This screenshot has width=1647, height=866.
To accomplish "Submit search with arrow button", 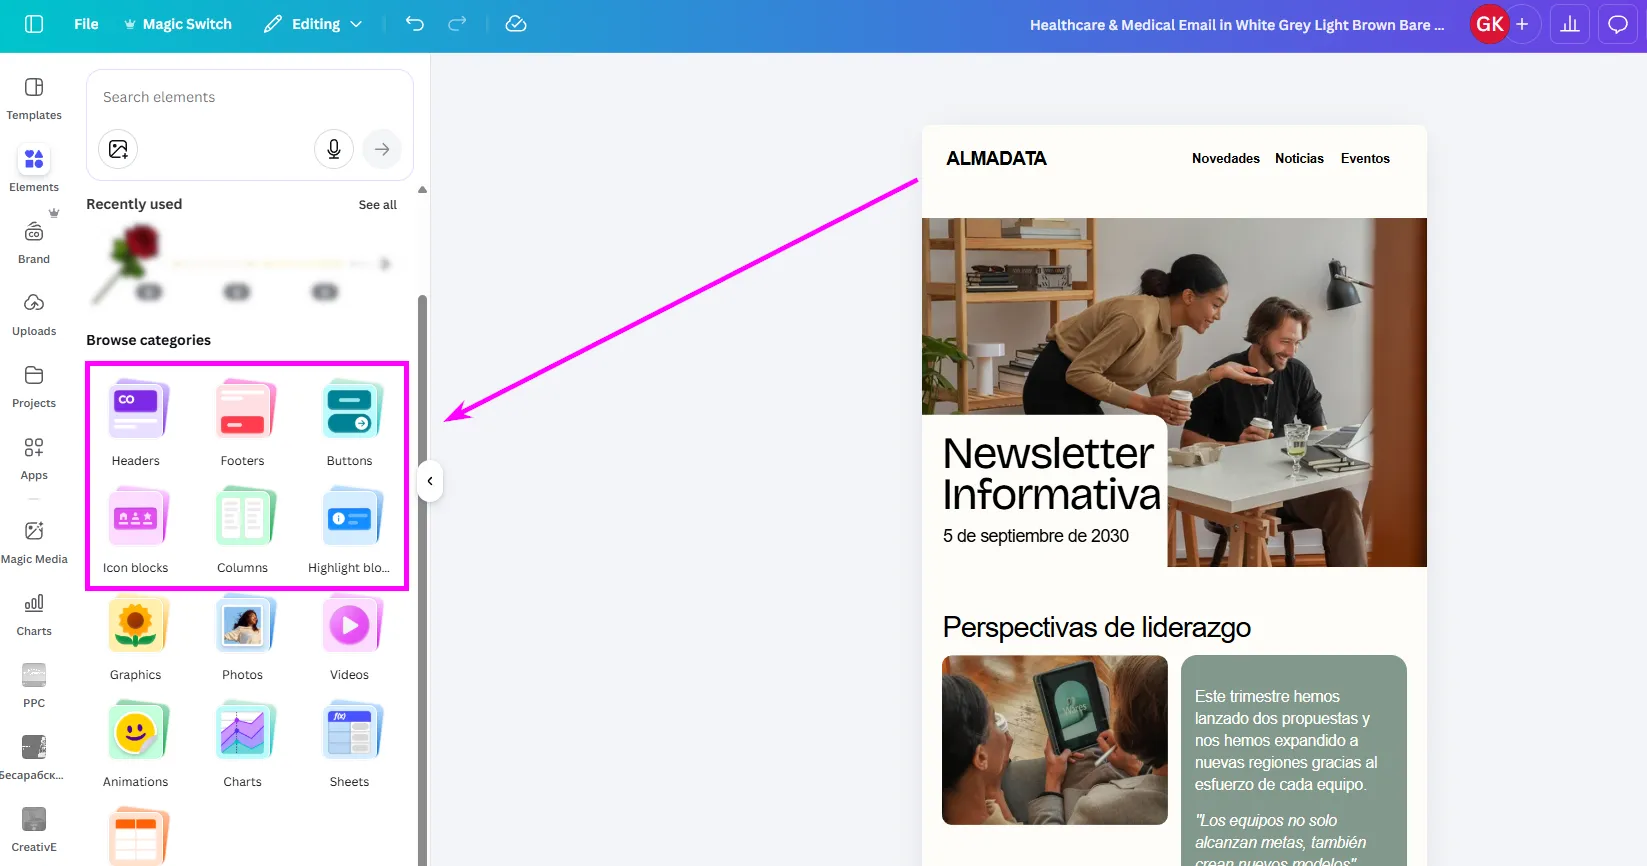I will click(382, 149).
